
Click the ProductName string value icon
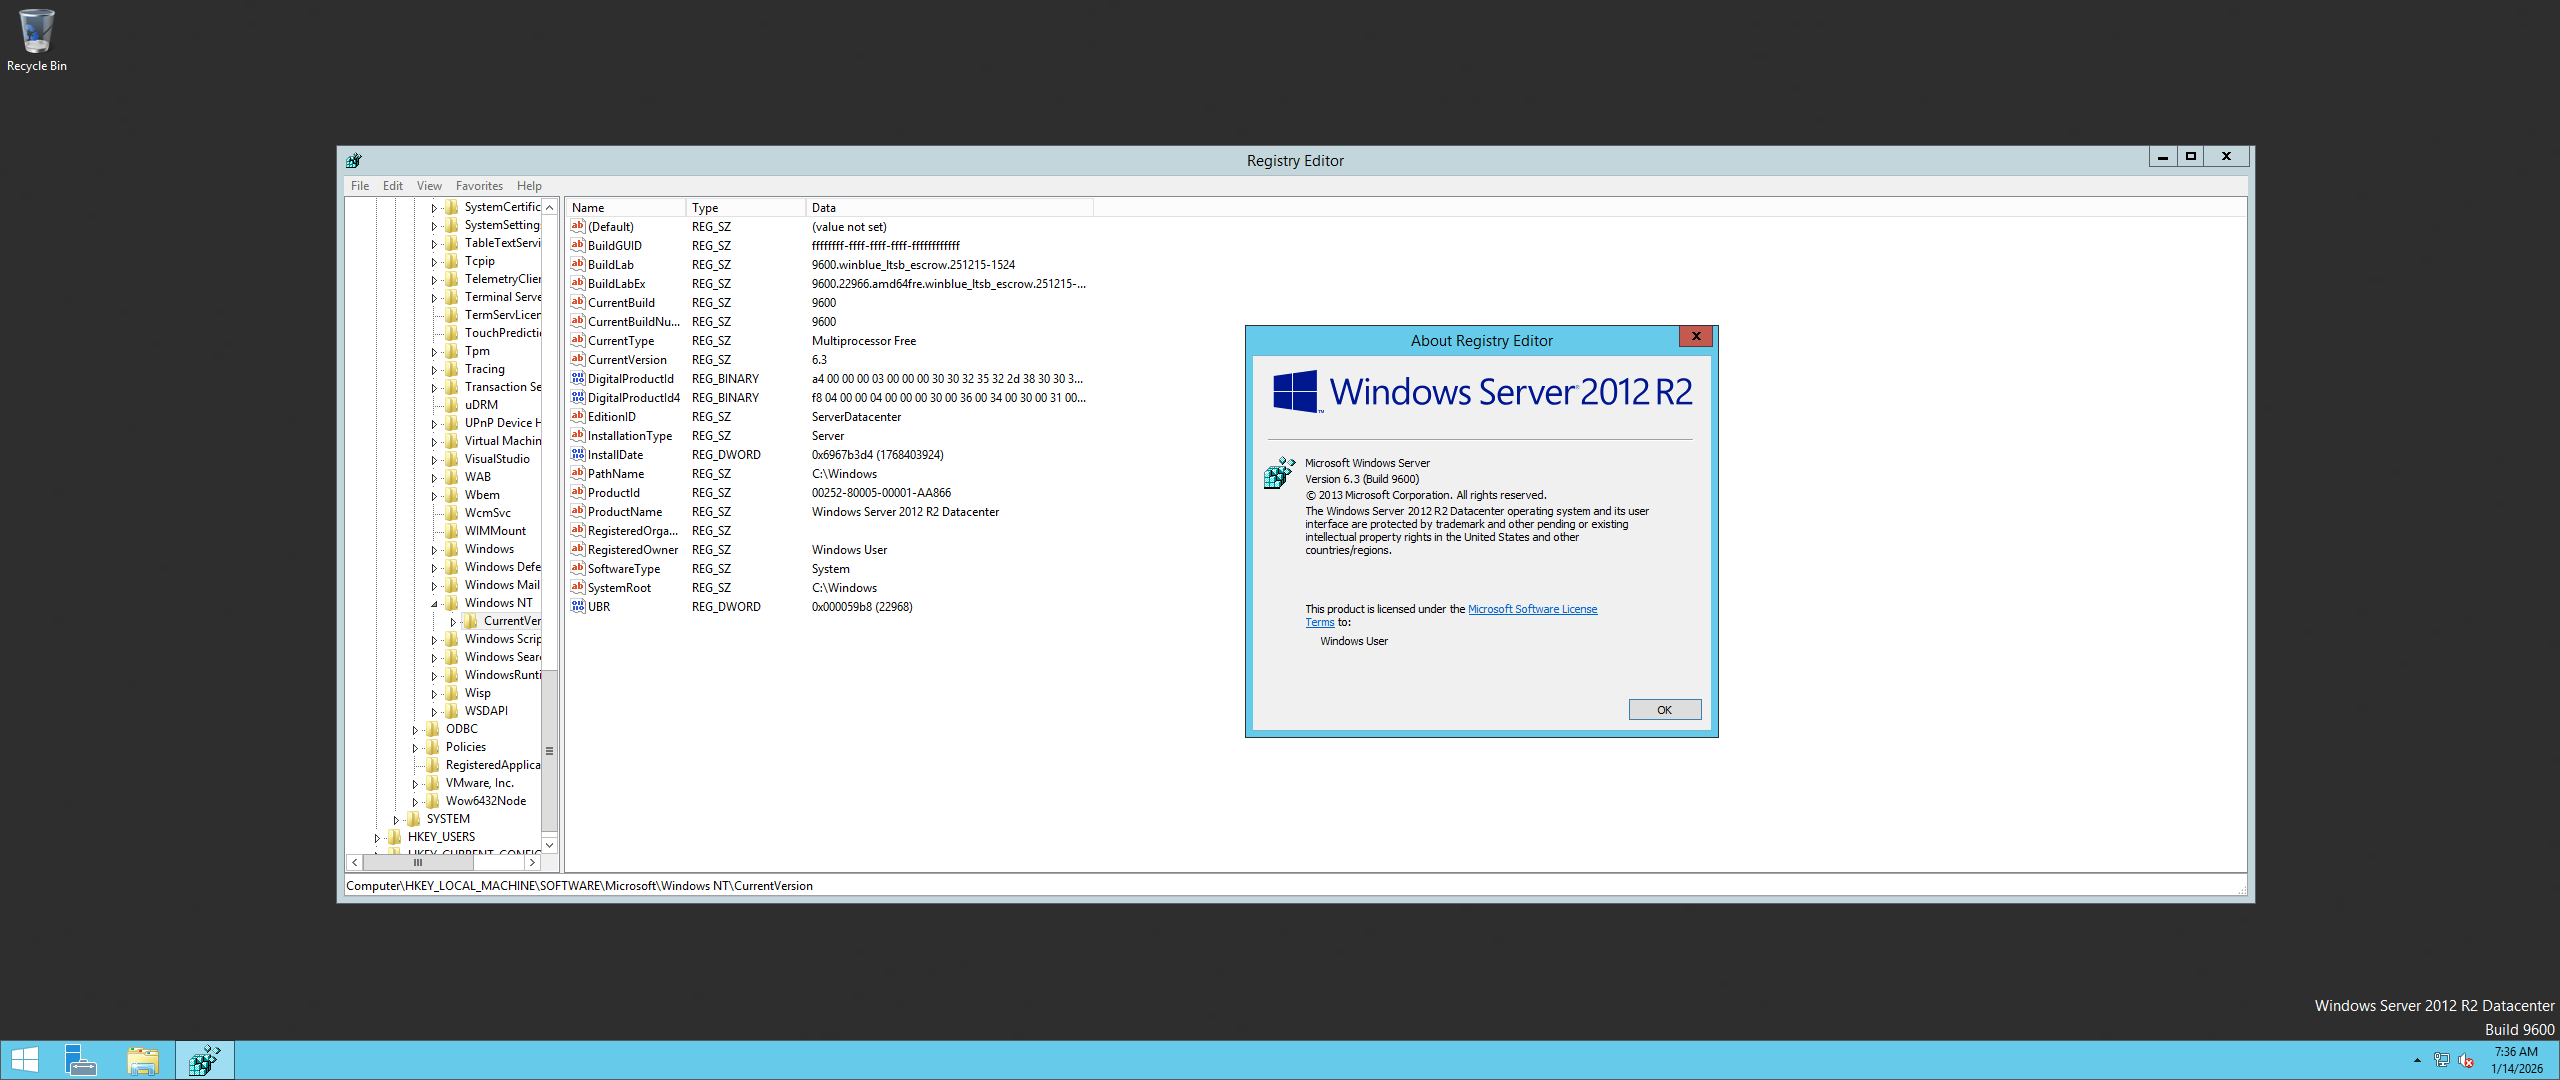[x=577, y=512]
